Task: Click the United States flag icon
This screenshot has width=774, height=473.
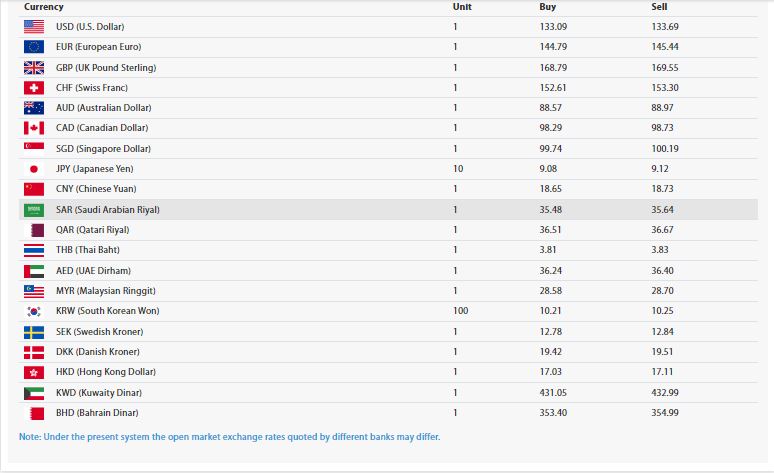Action: (34, 26)
